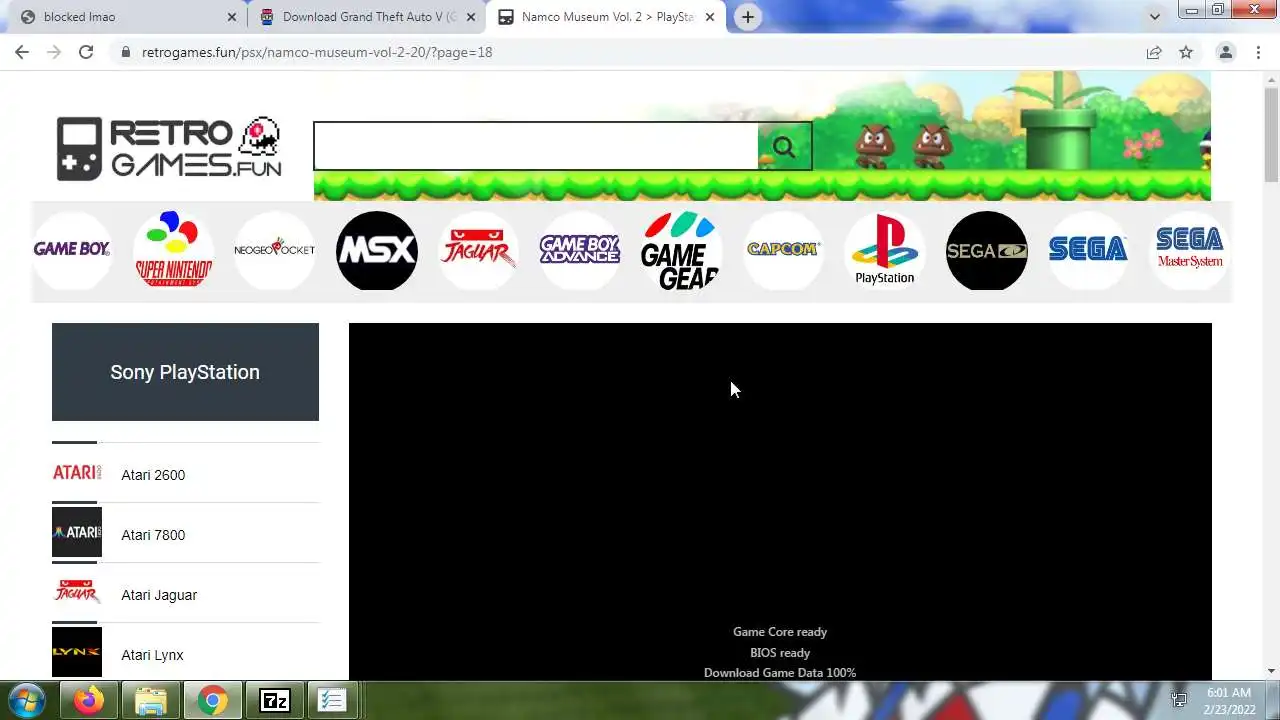
Task: Click the search magnifier button
Action: [784, 147]
